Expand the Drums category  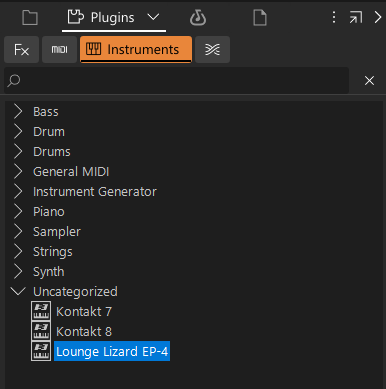pos(18,152)
